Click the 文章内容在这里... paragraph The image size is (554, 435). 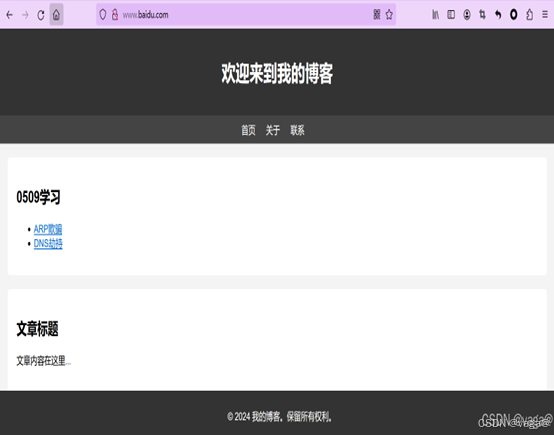click(43, 361)
